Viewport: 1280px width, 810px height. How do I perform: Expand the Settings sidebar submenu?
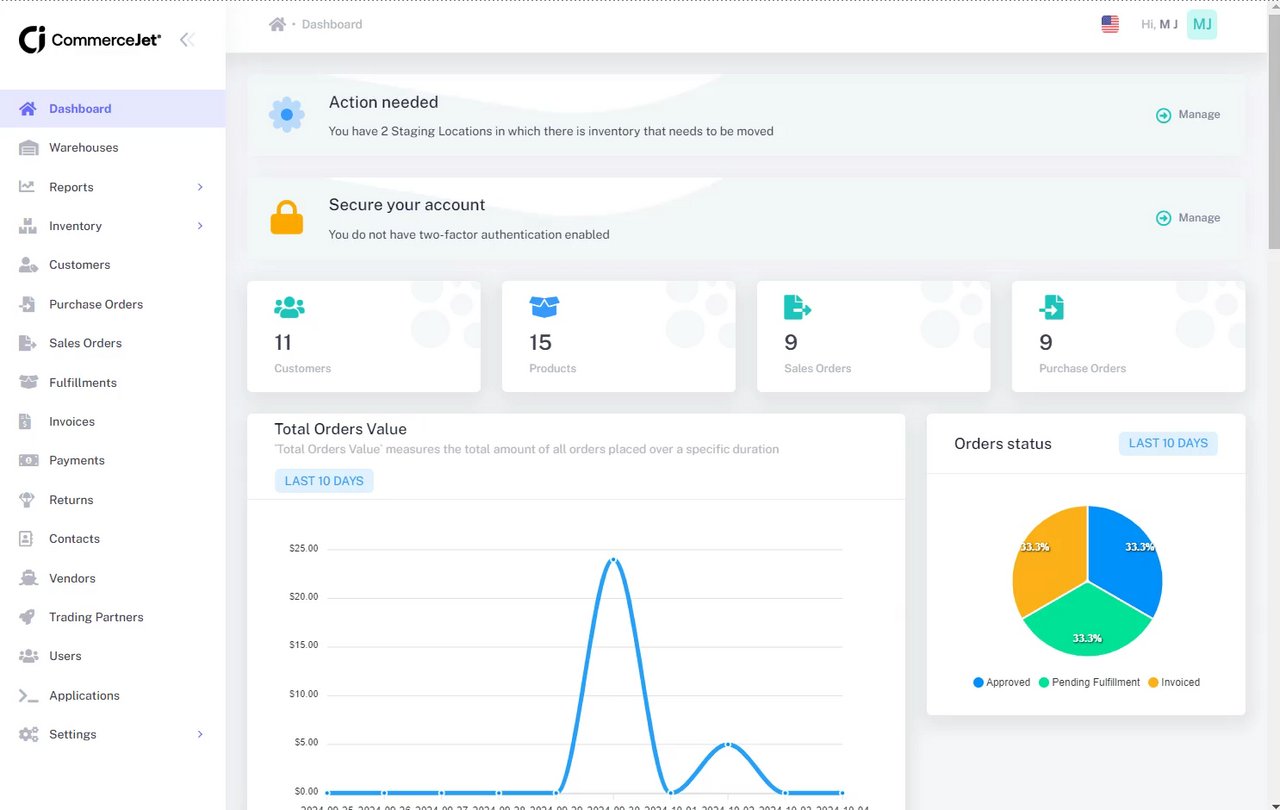point(112,734)
